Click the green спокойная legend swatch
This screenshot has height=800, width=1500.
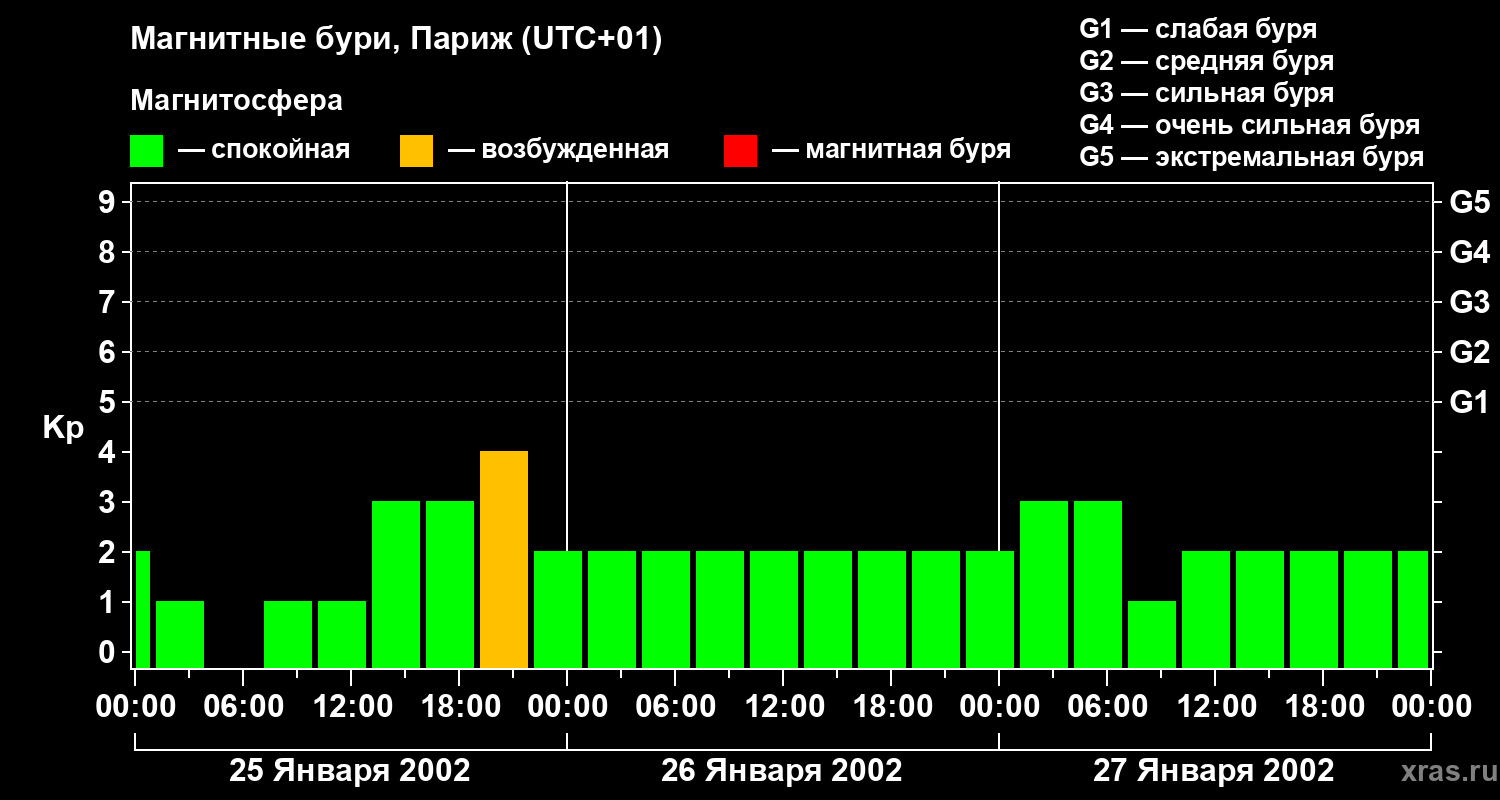(146, 150)
